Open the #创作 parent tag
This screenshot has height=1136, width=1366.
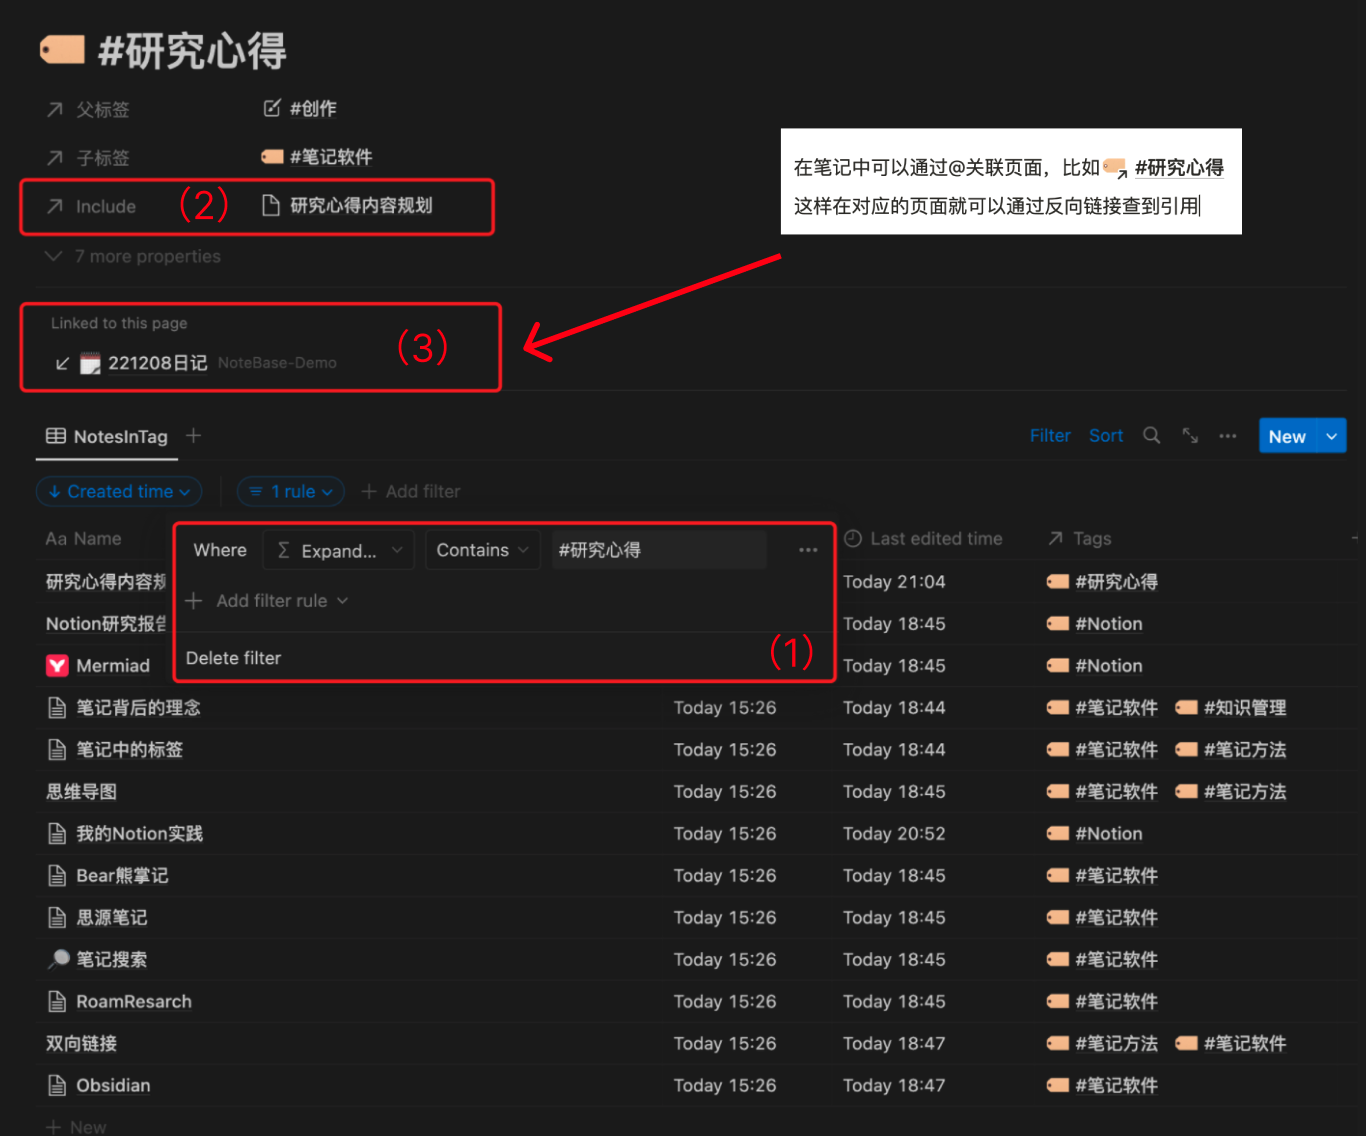point(313,108)
